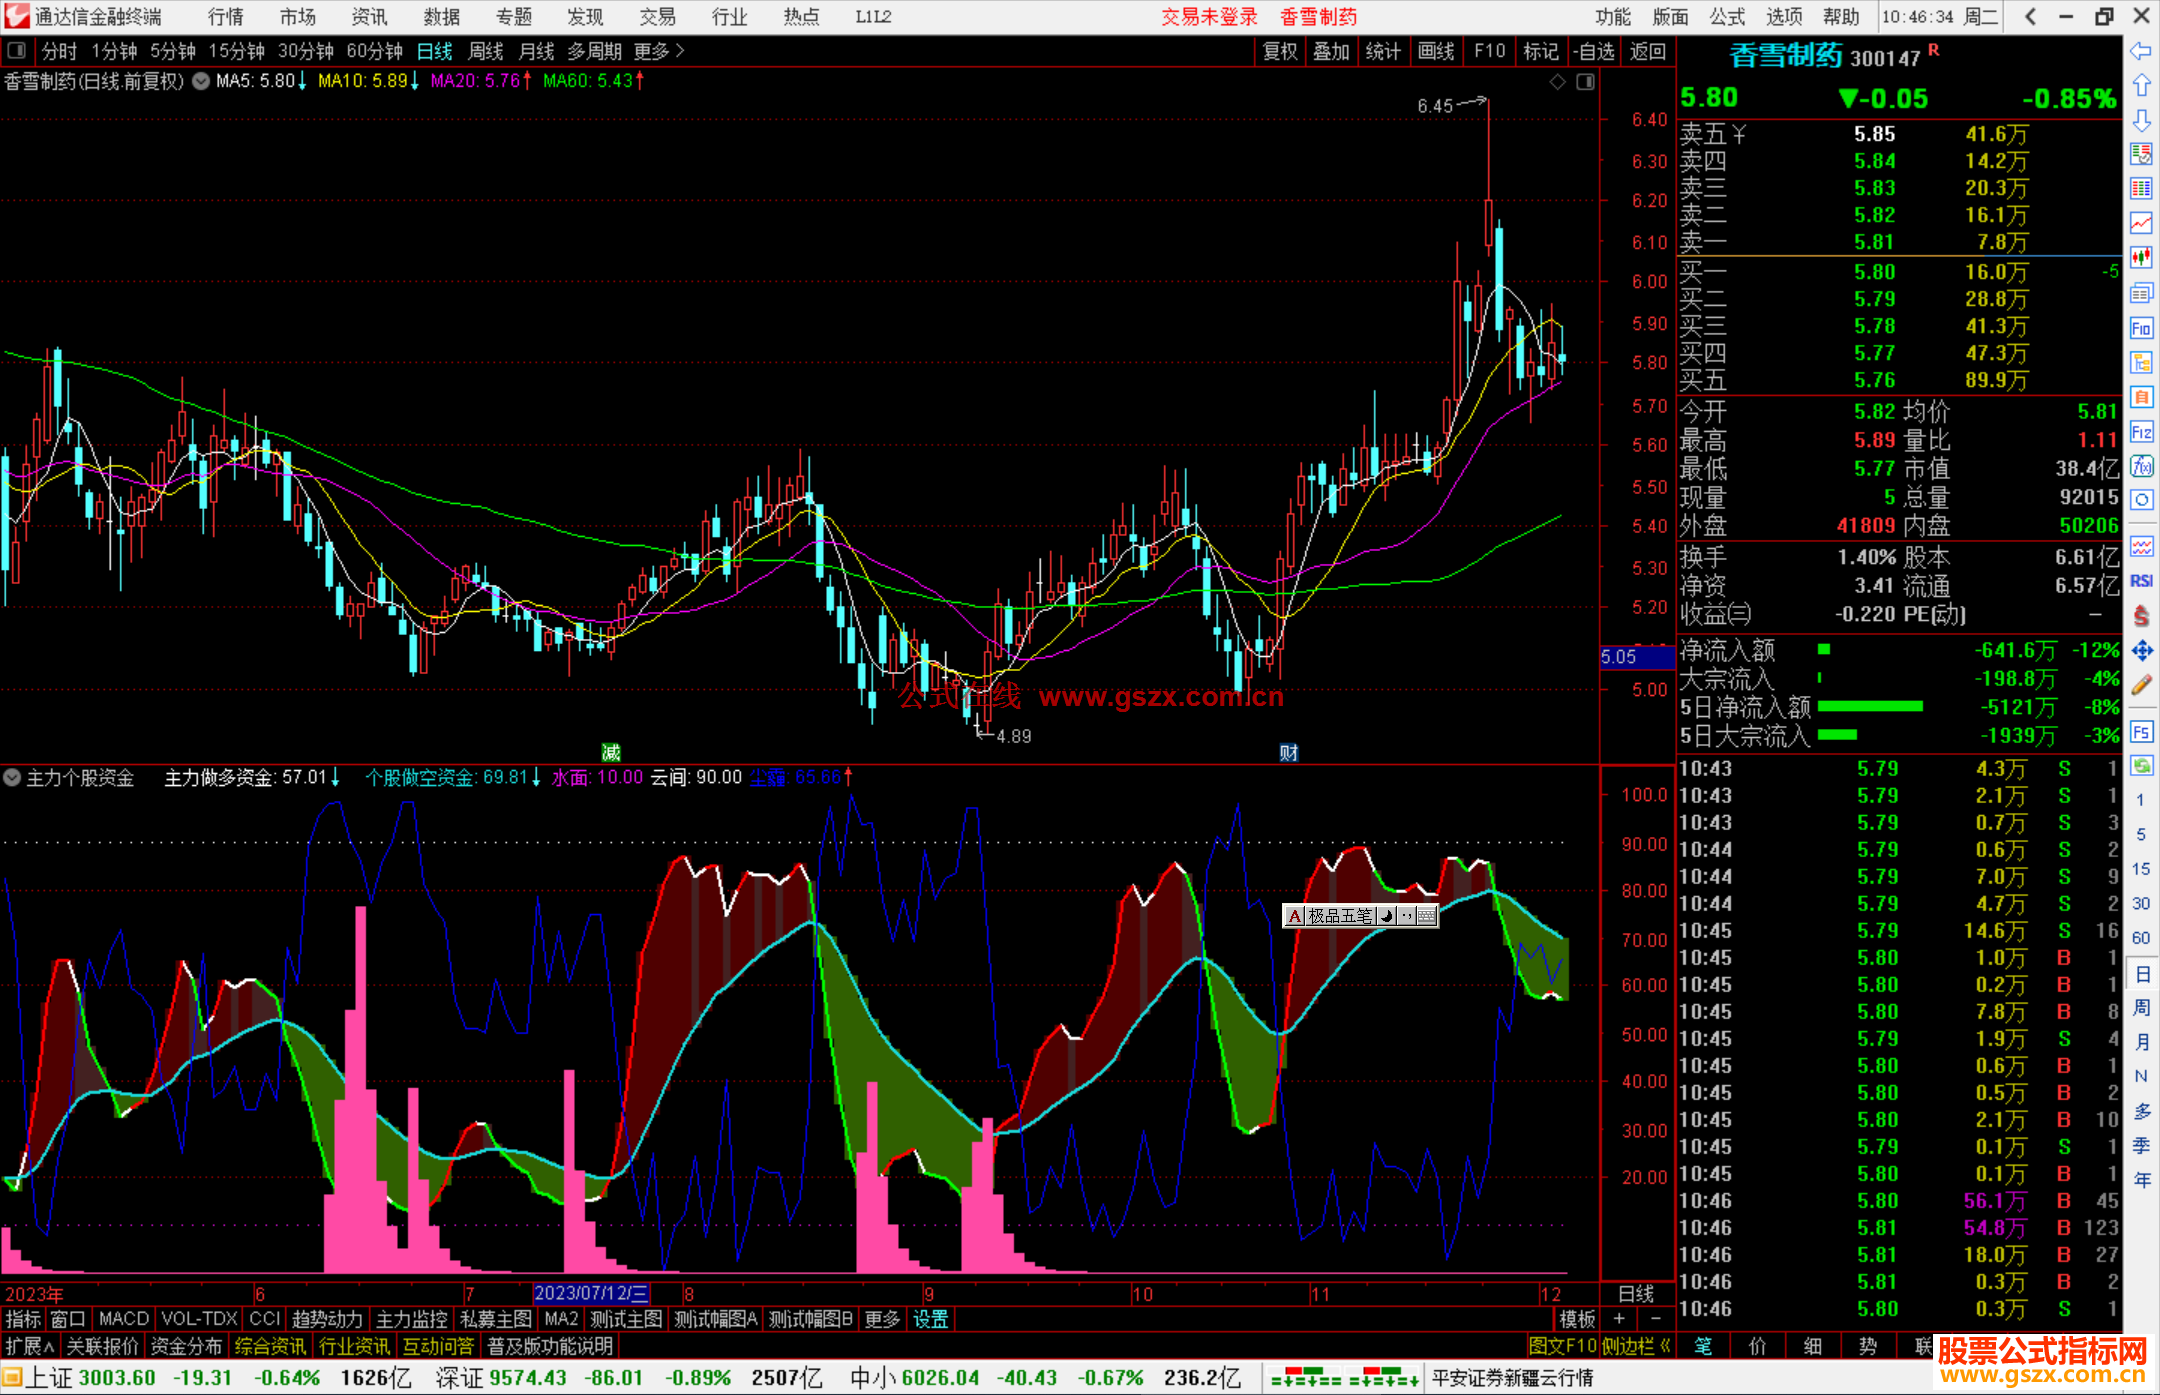Switch to the 周线 period tab
Viewport: 2160px width, 1395px height.
[486, 51]
